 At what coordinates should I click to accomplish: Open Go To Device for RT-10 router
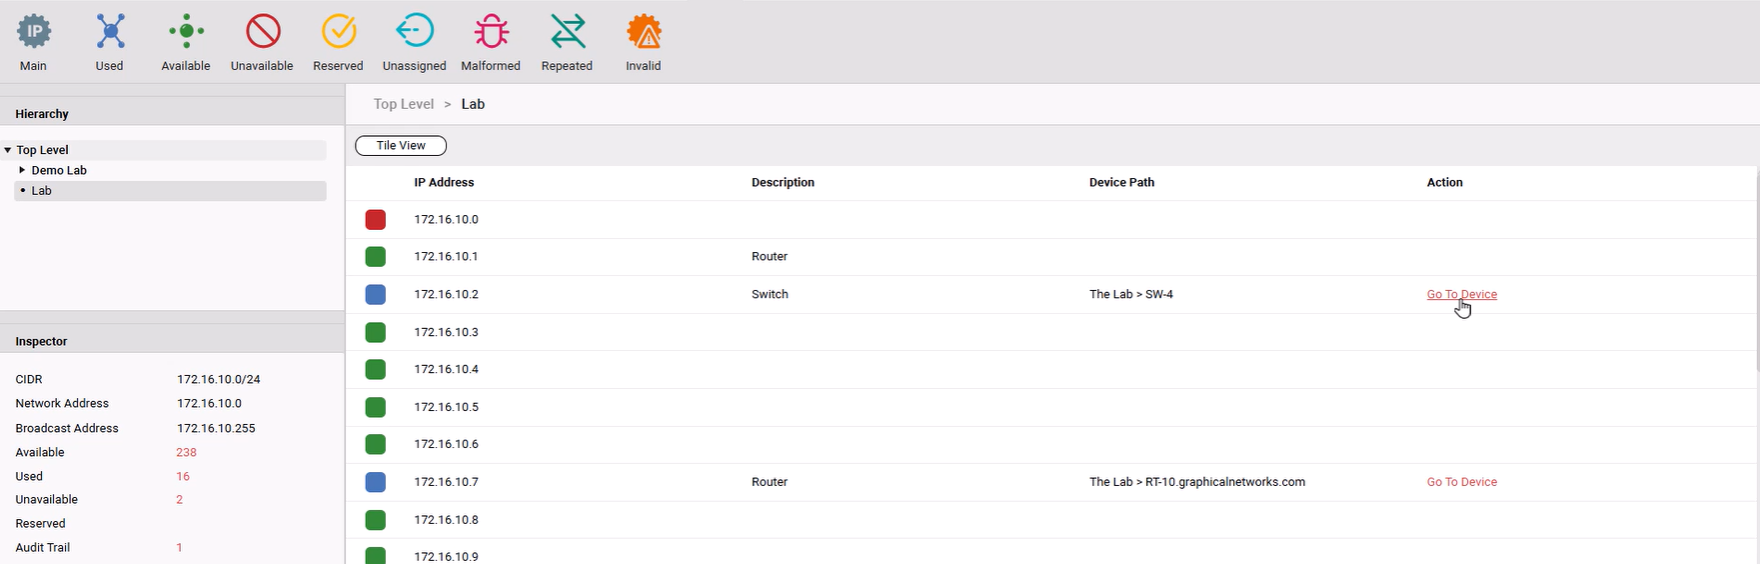[1461, 482]
